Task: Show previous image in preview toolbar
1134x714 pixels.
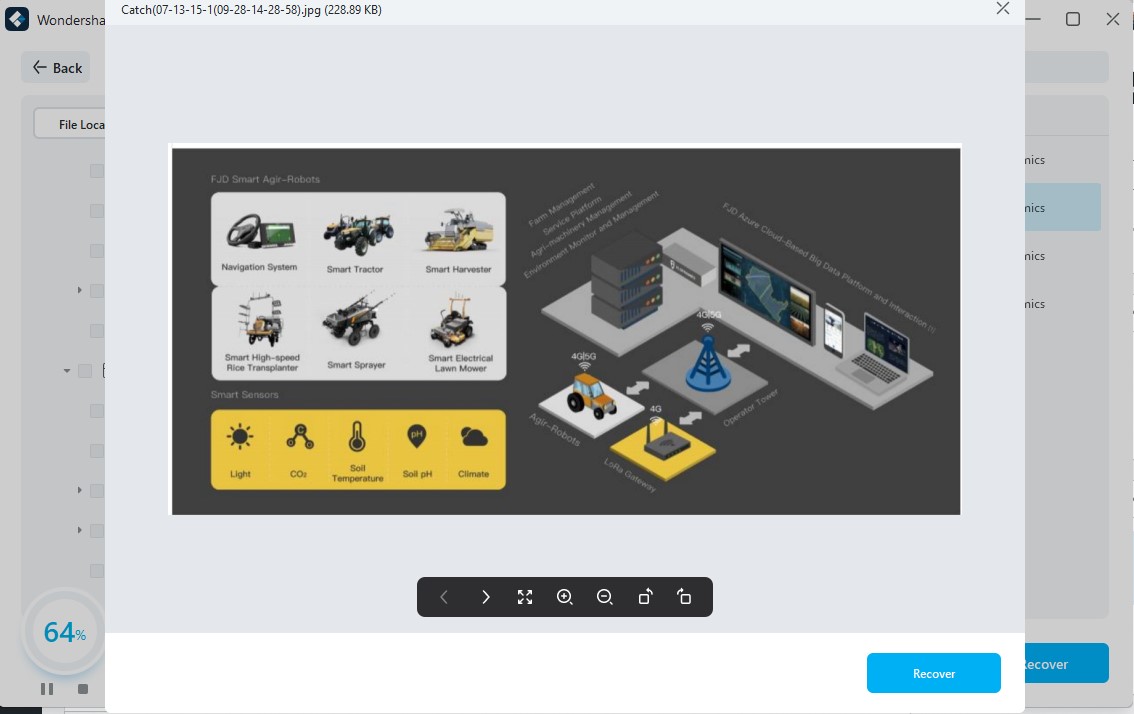Action: pyautogui.click(x=444, y=597)
